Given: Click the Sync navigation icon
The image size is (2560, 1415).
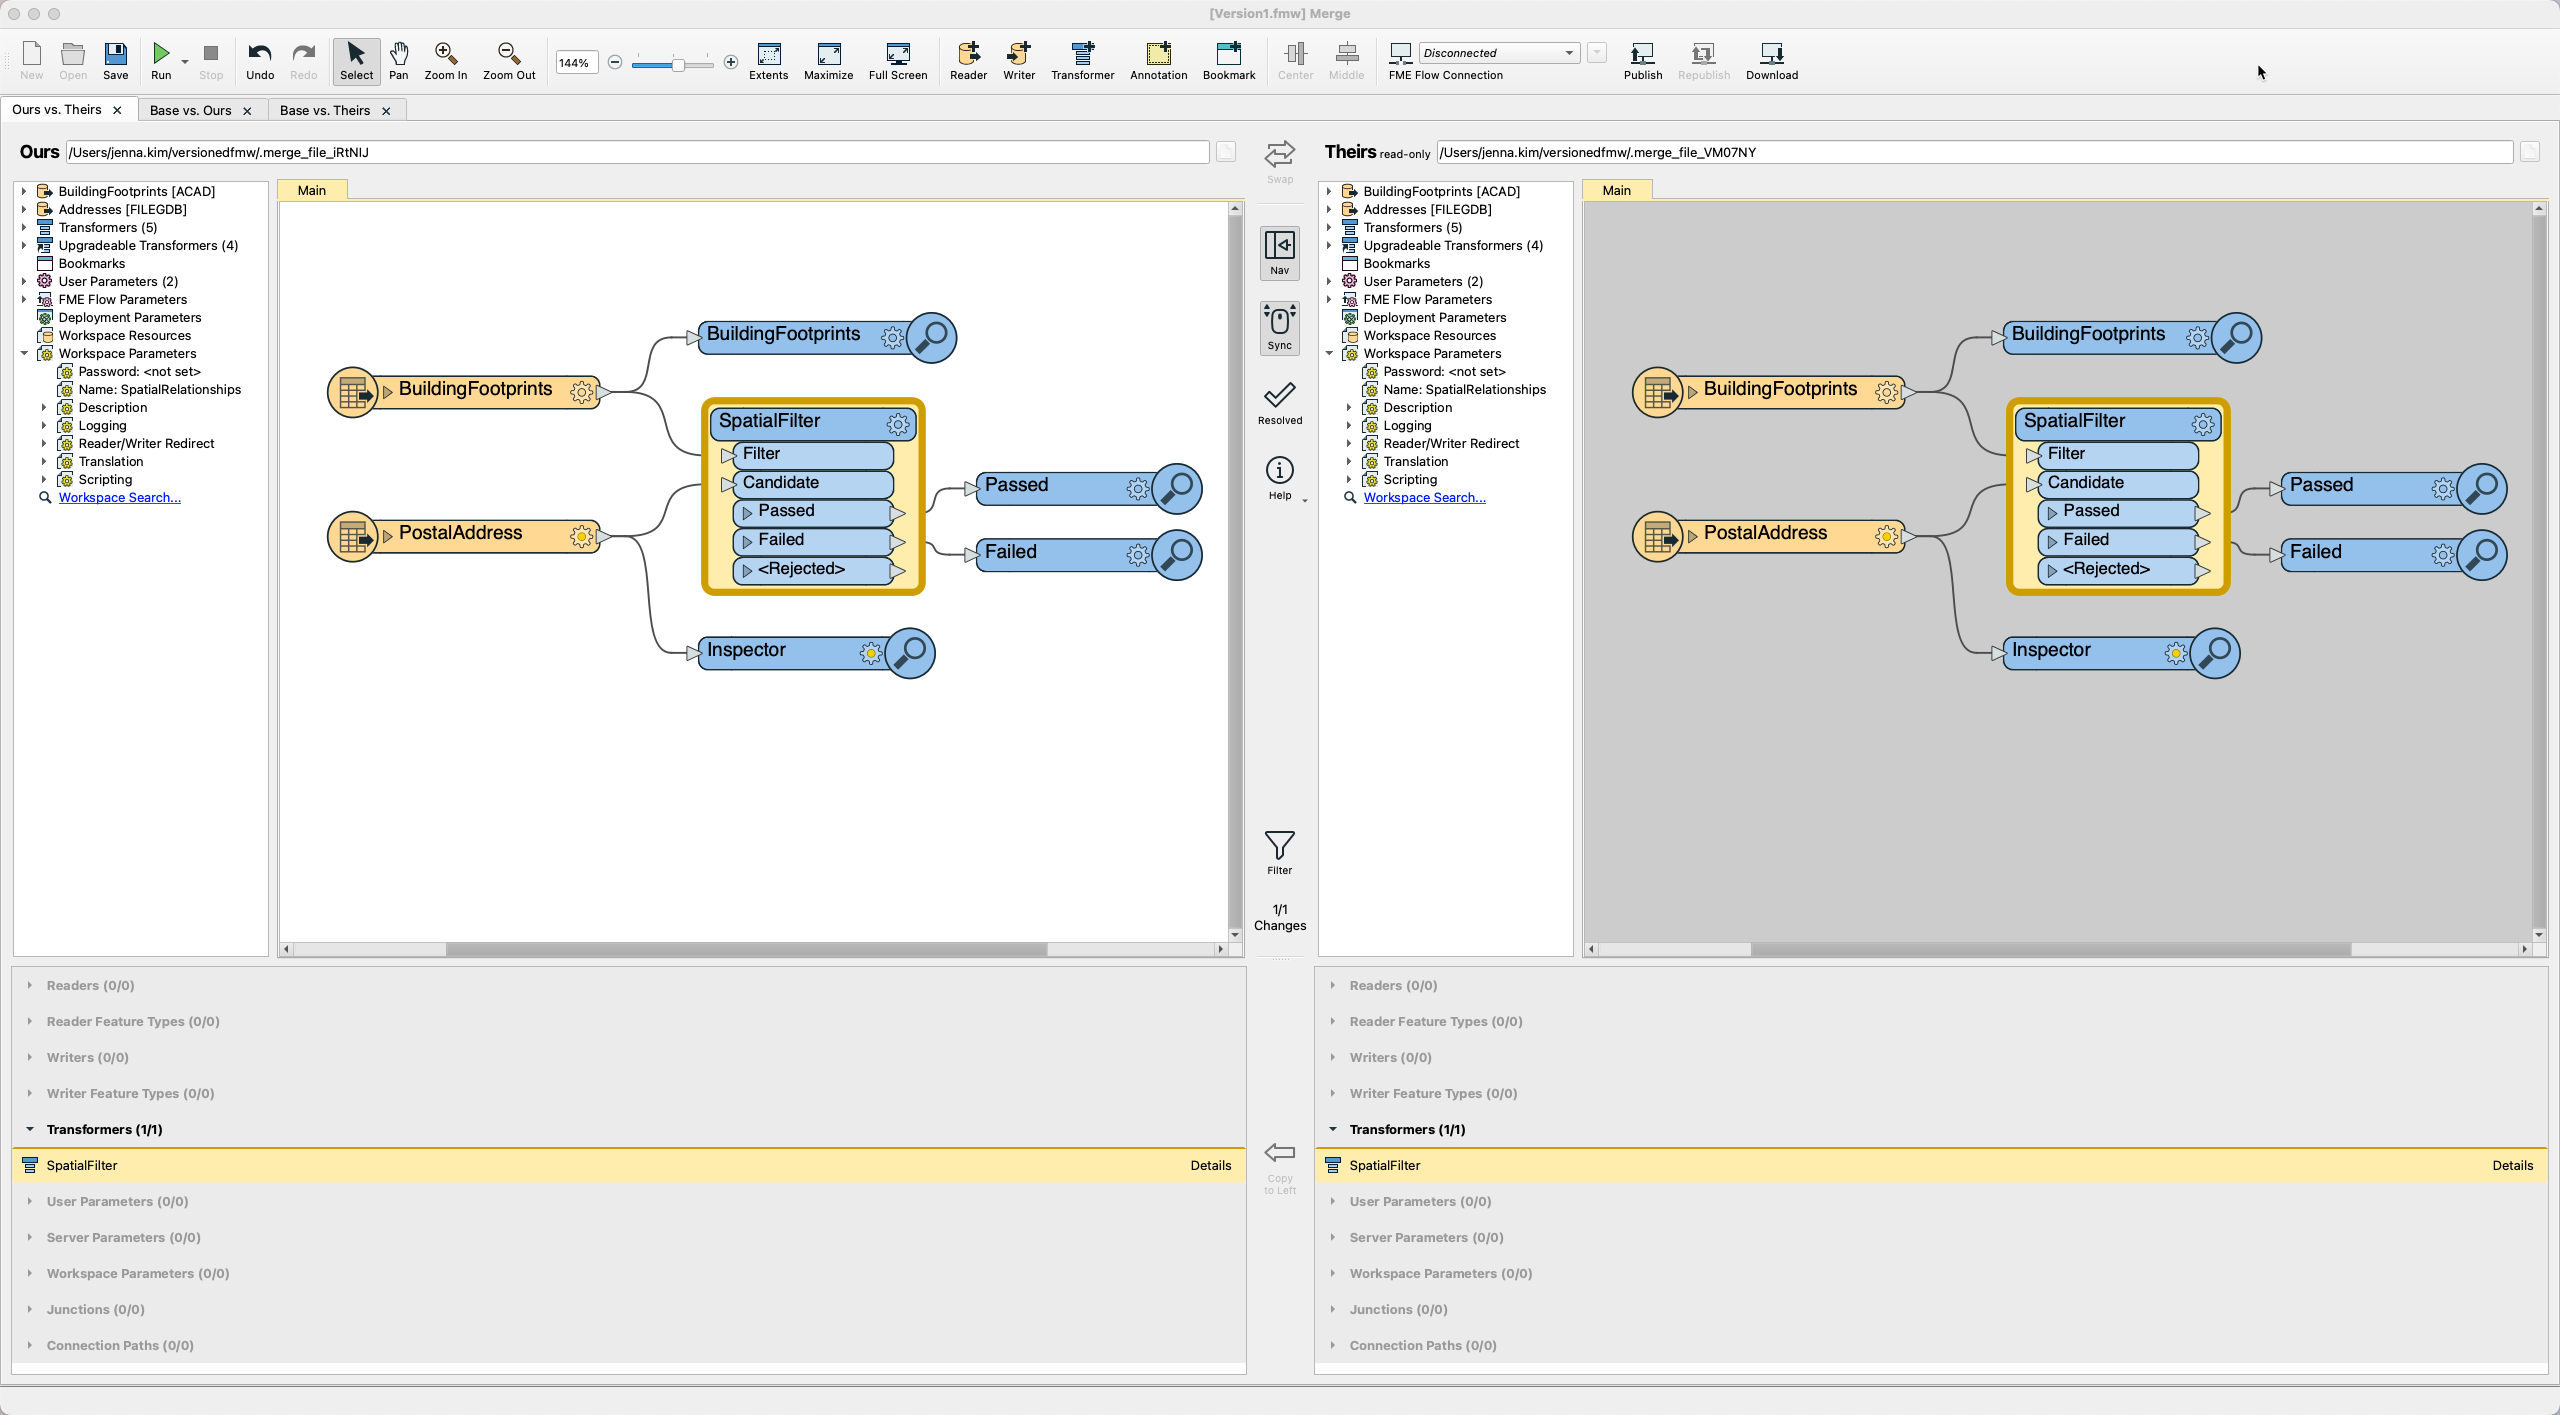Looking at the screenshot, I should pos(1279,327).
